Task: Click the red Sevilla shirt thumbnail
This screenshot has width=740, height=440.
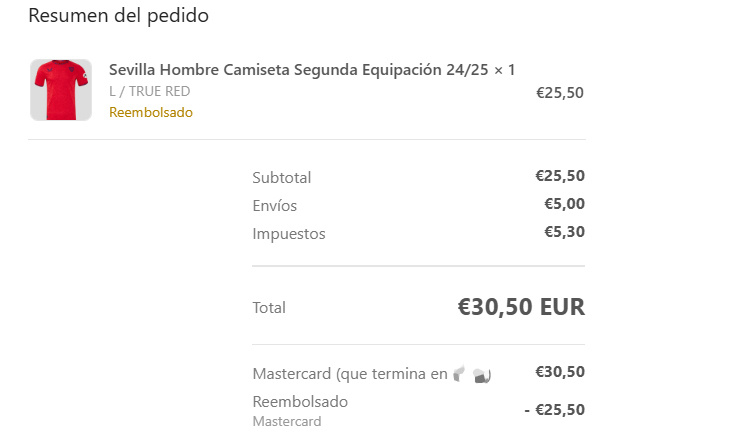Action: [61, 90]
